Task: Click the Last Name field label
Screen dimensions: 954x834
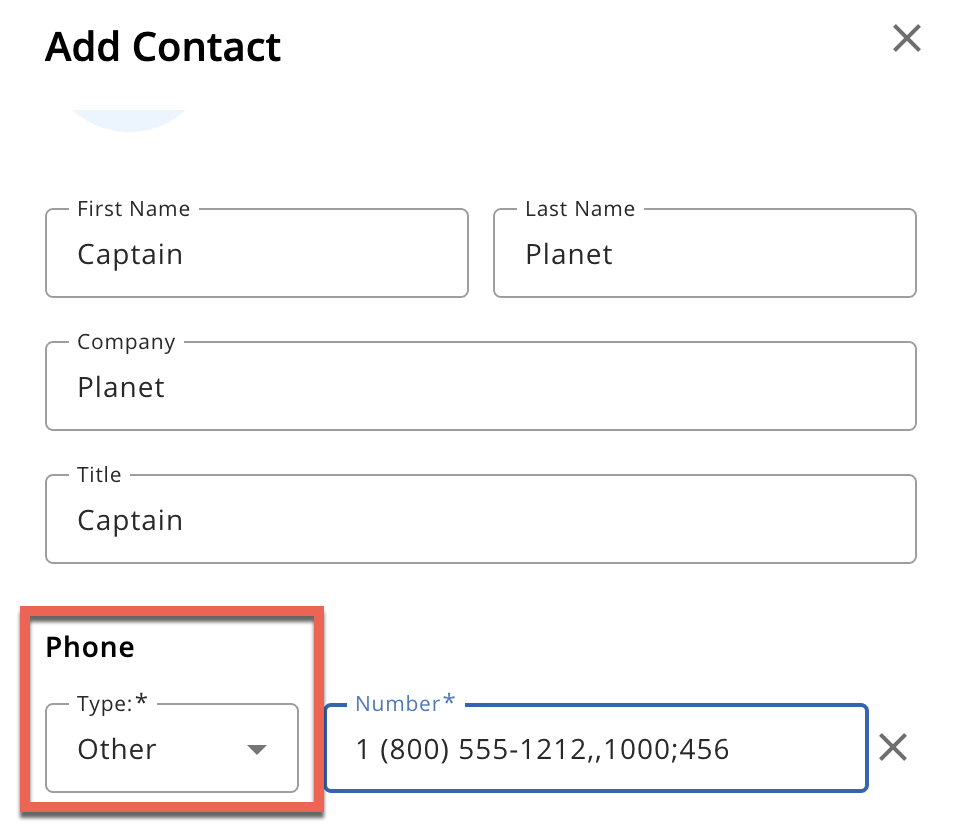Action: pos(580,209)
